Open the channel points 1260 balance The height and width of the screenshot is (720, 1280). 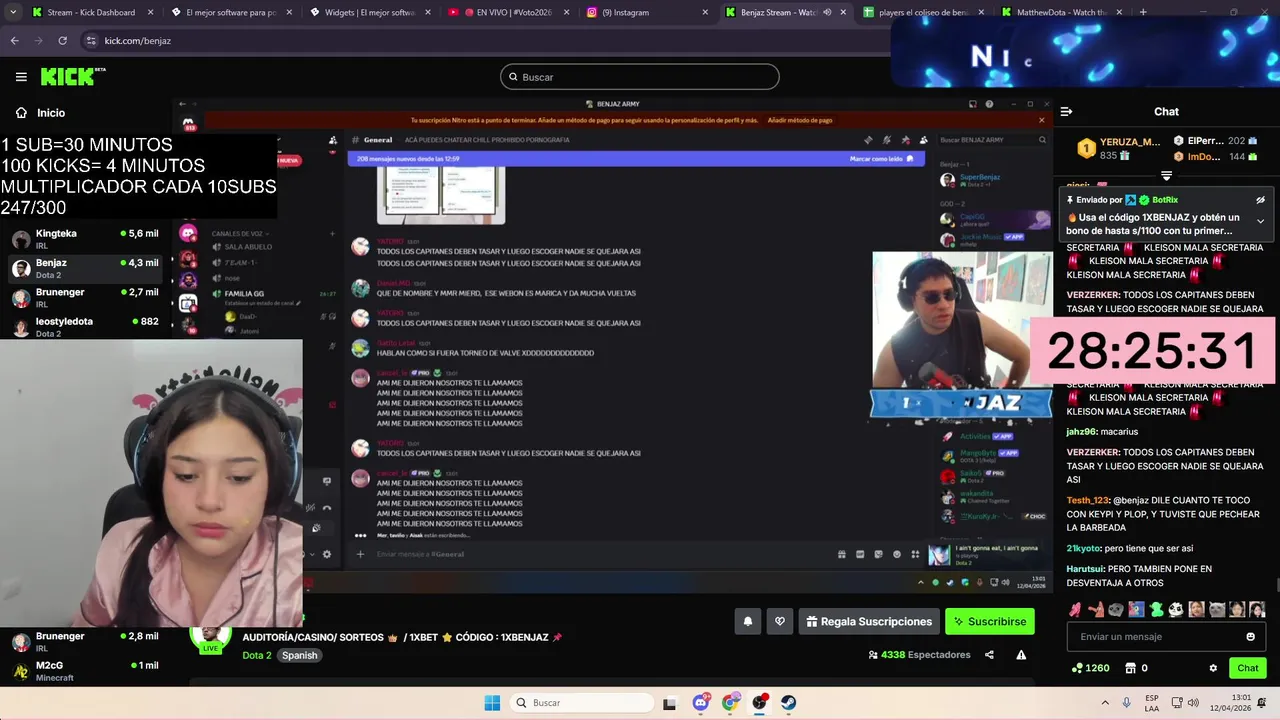pos(1090,668)
